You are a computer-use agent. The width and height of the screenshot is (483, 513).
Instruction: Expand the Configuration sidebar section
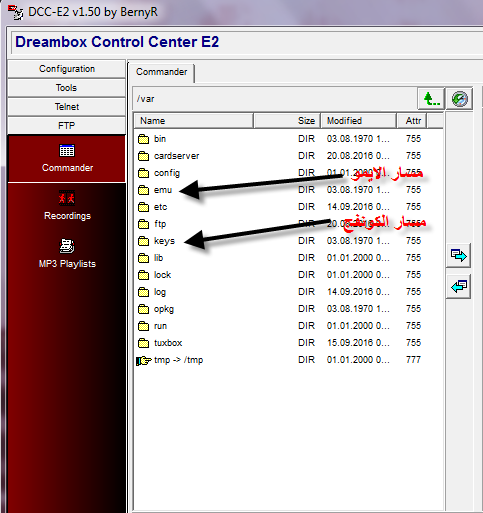coord(67,69)
